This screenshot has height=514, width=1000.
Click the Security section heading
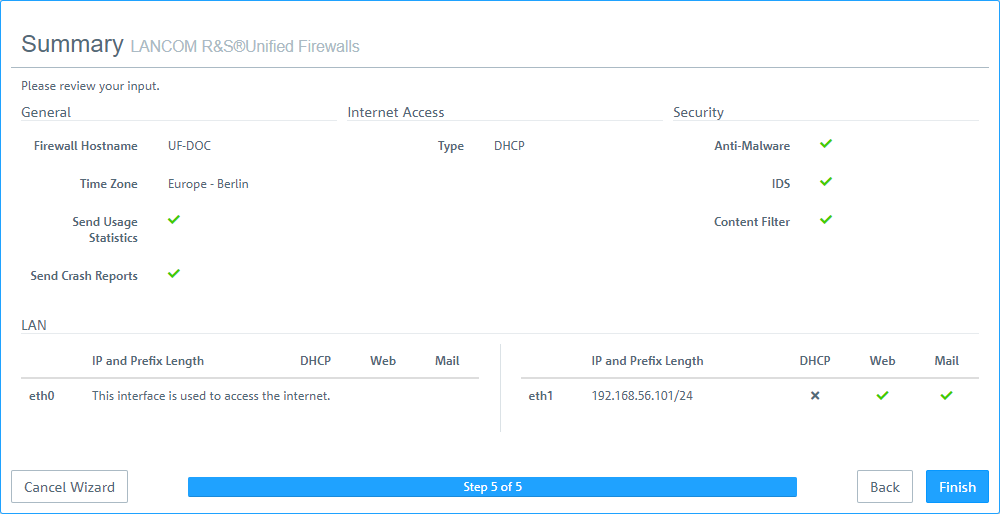tap(698, 112)
